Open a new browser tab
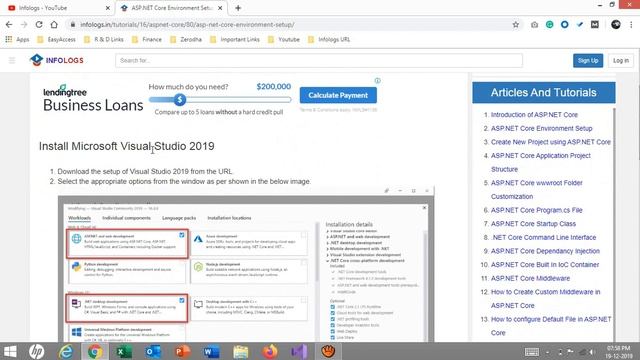 [238, 8]
